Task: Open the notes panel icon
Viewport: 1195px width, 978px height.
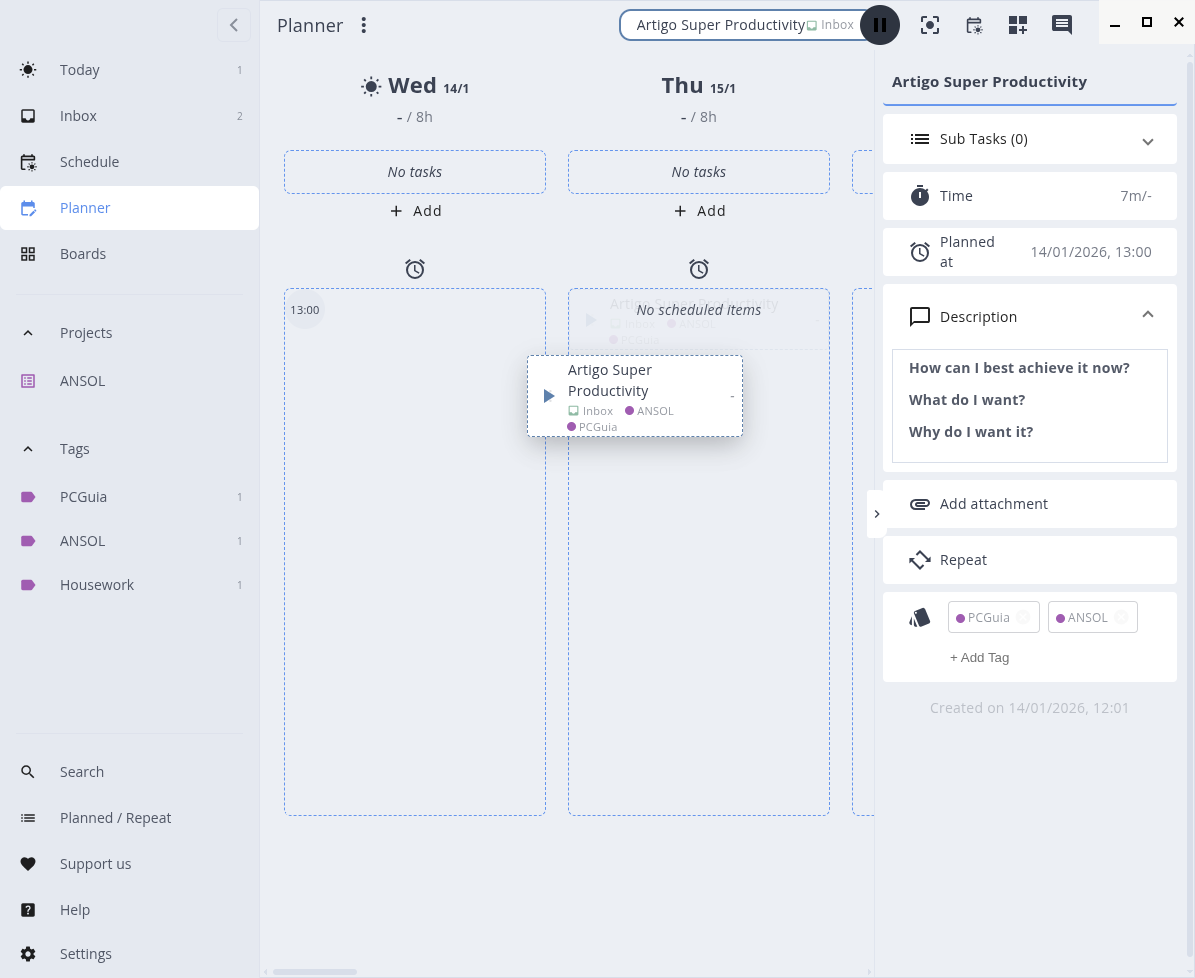Action: point(1062,25)
